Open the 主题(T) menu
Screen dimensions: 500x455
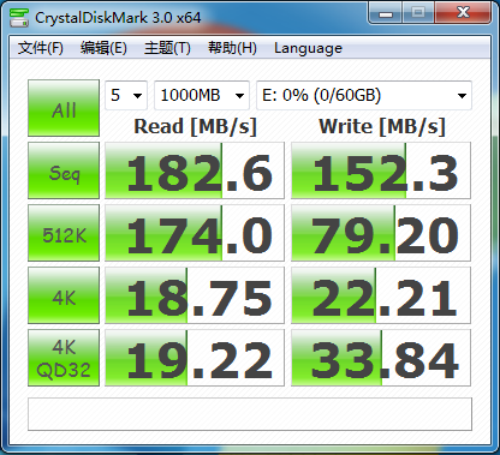pyautogui.click(x=167, y=48)
